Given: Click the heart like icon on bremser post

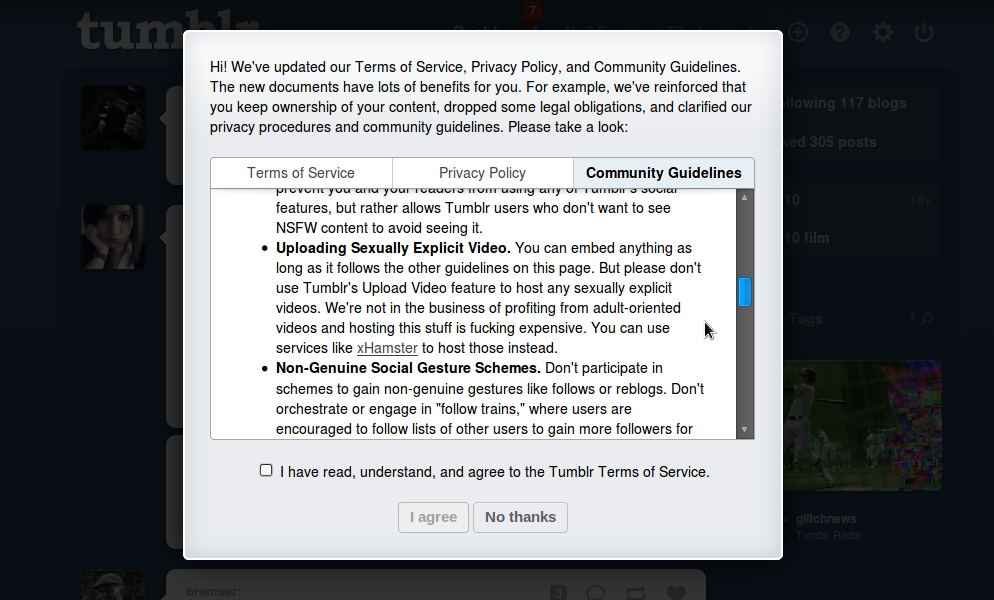Looking at the screenshot, I should (677, 592).
